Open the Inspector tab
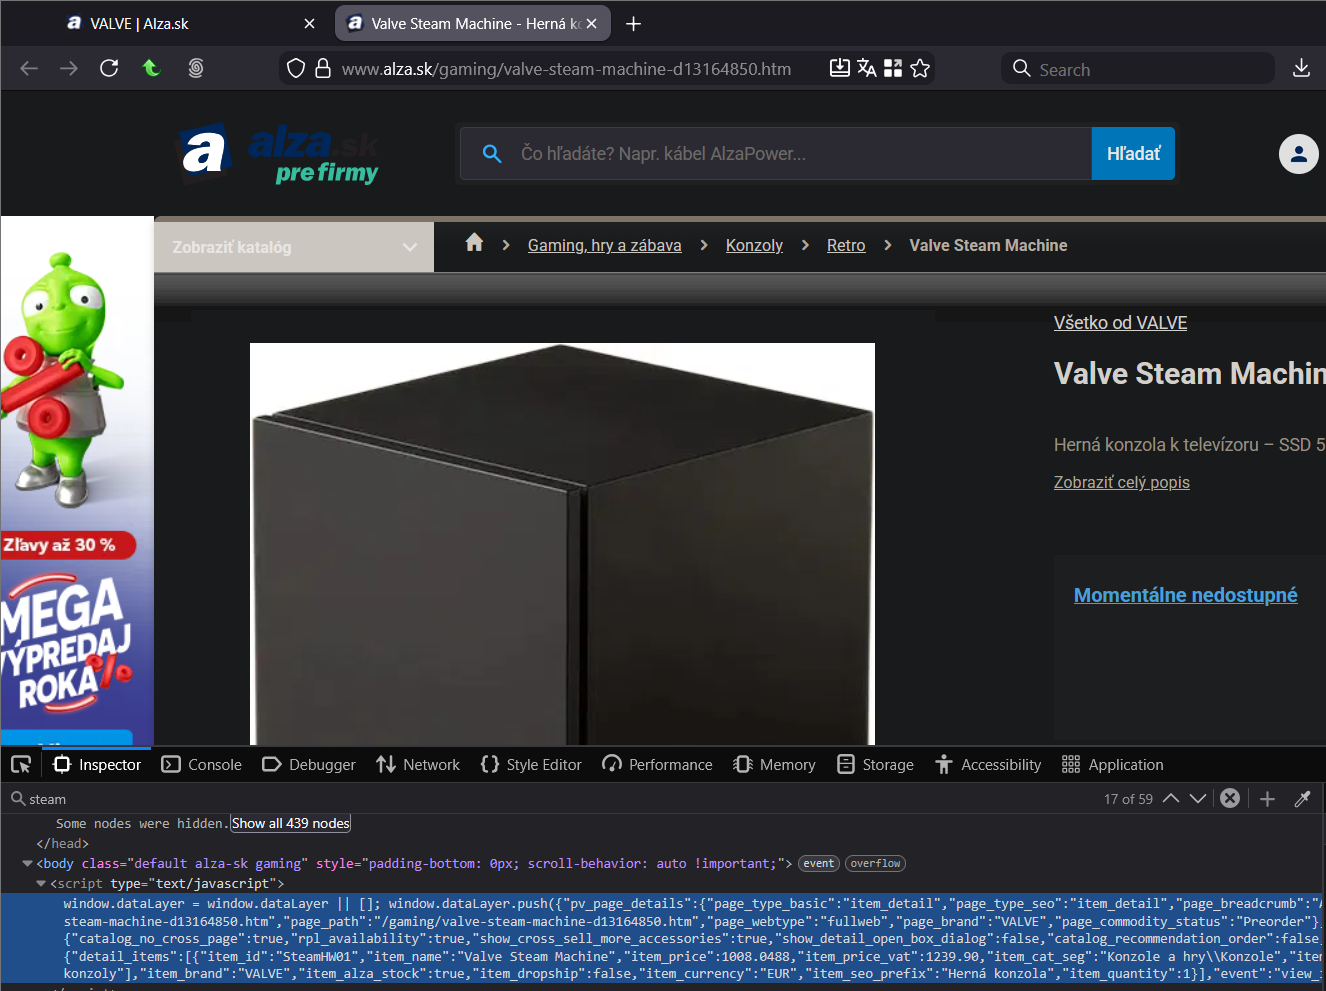This screenshot has width=1326, height=991. (x=97, y=765)
